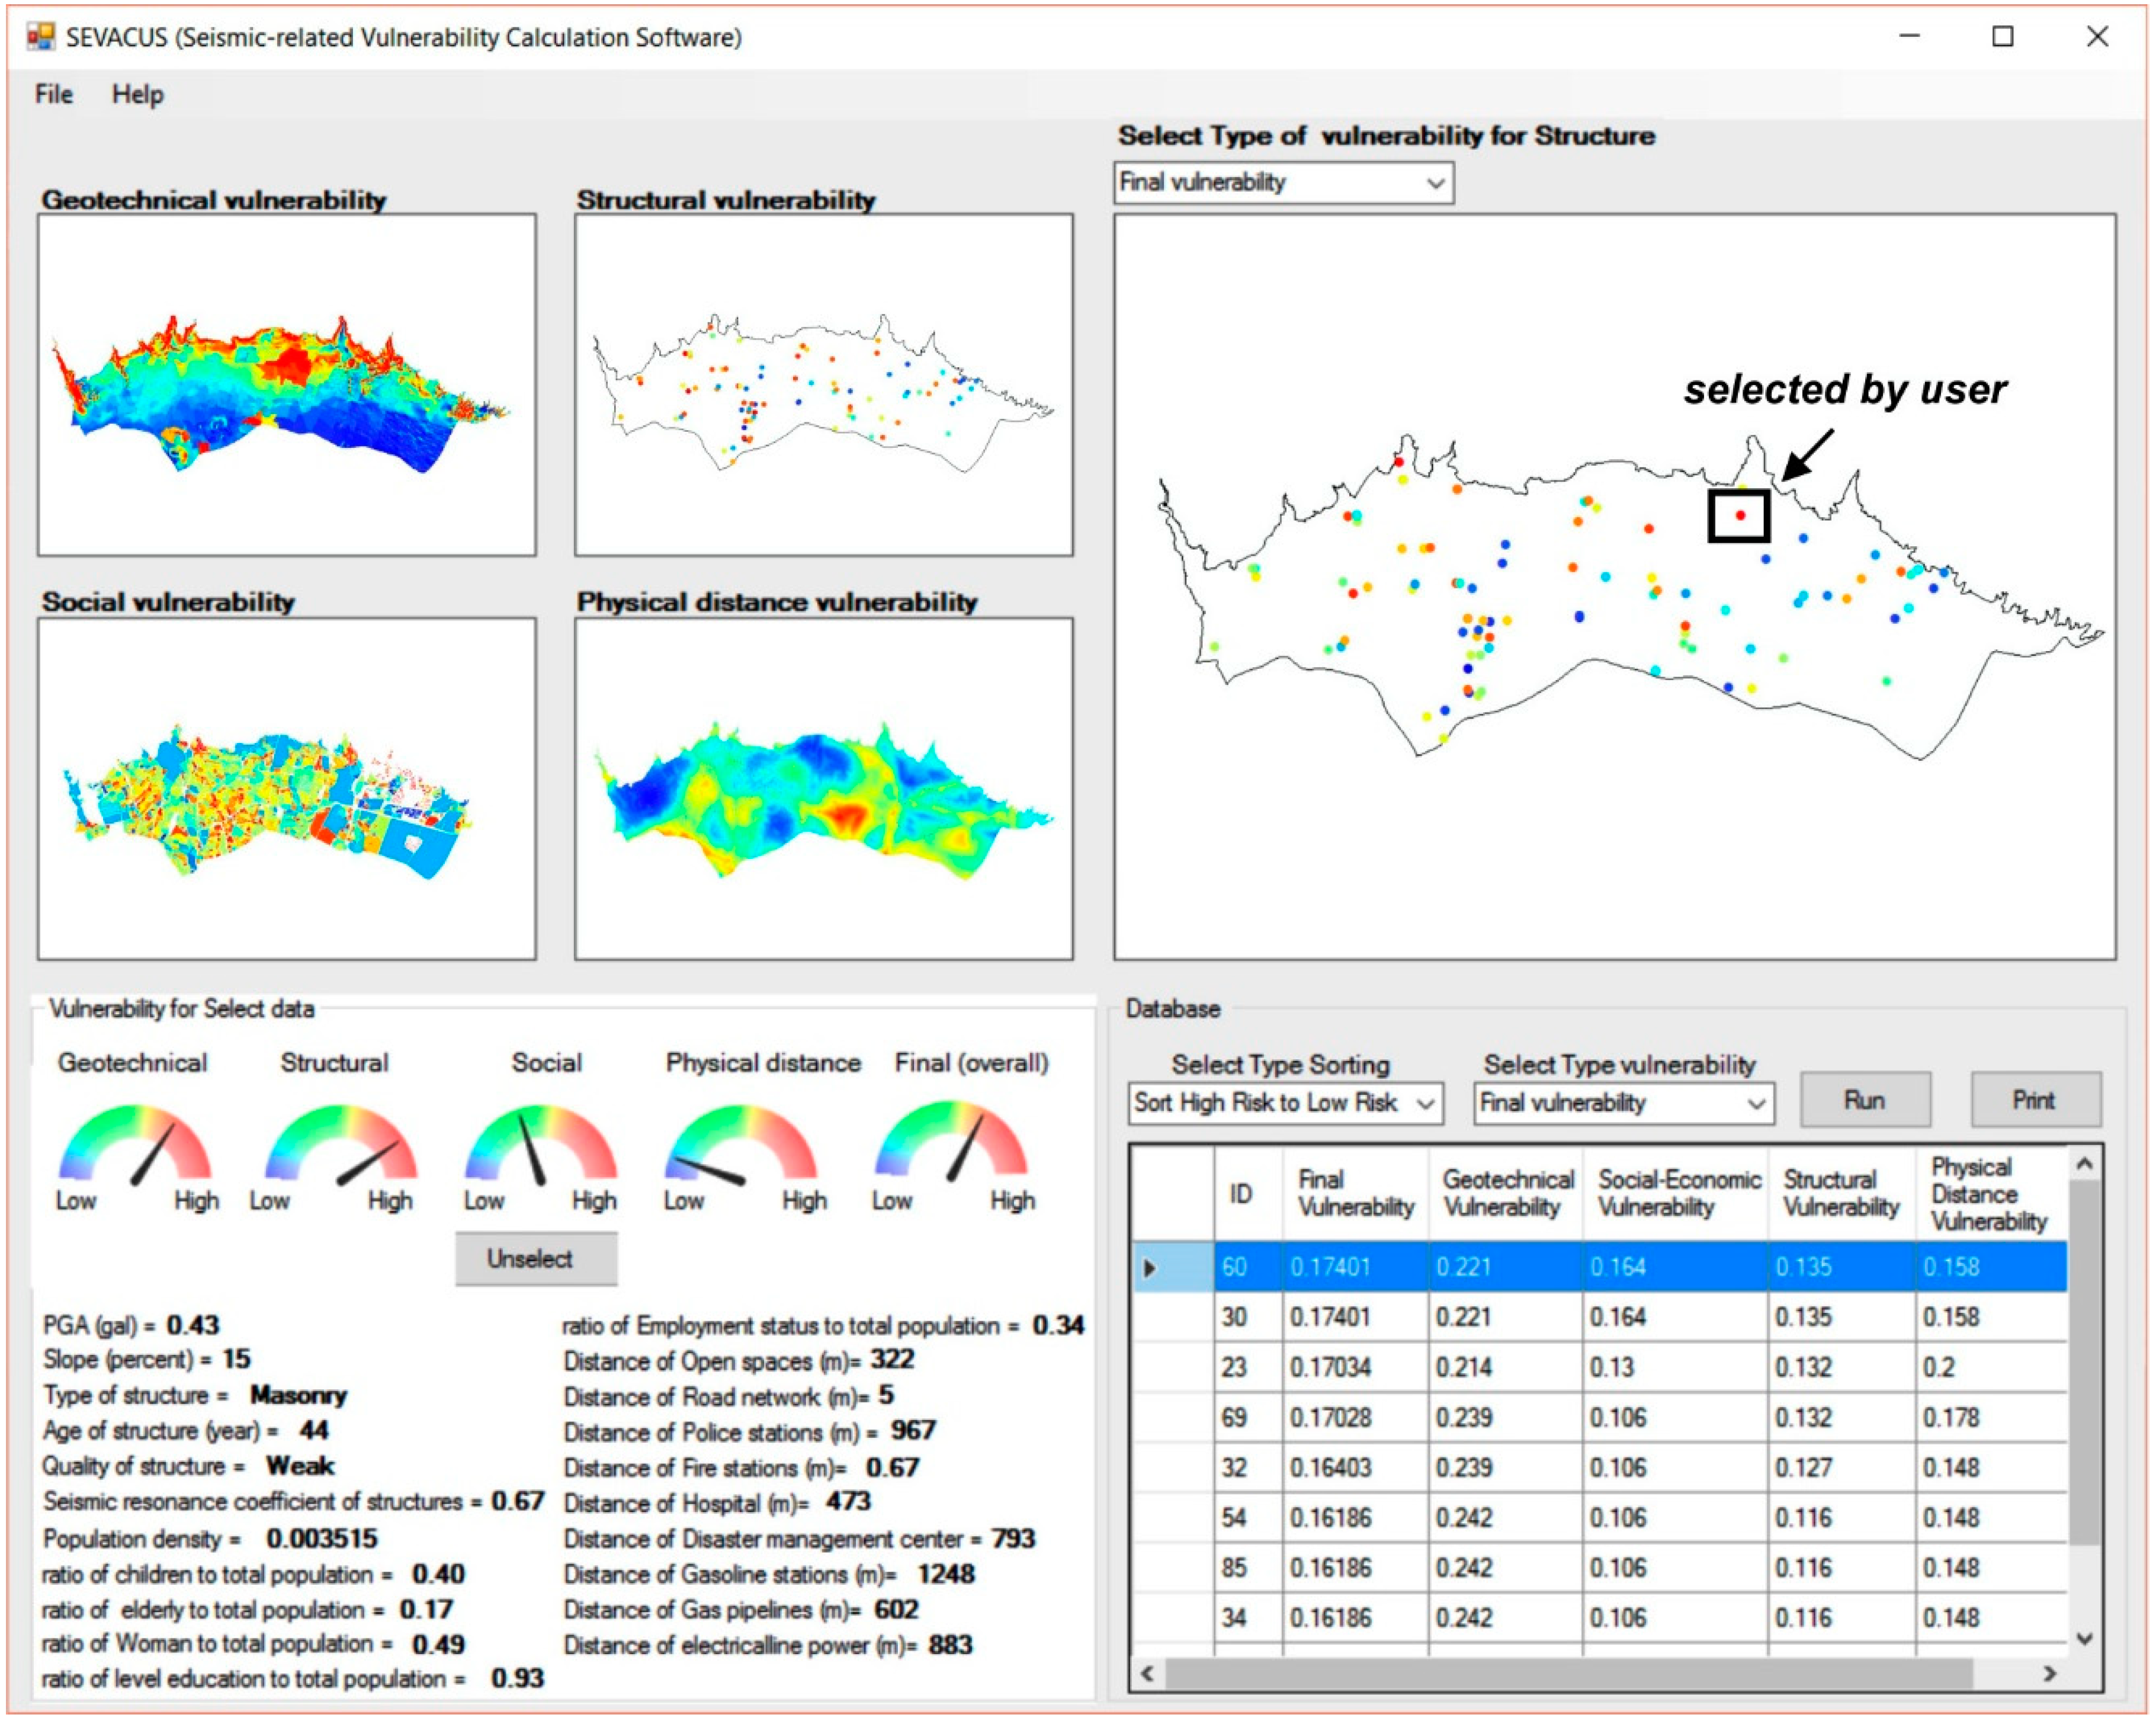Expand the Database Select Type vulnerability dropdown

(x=1755, y=1104)
